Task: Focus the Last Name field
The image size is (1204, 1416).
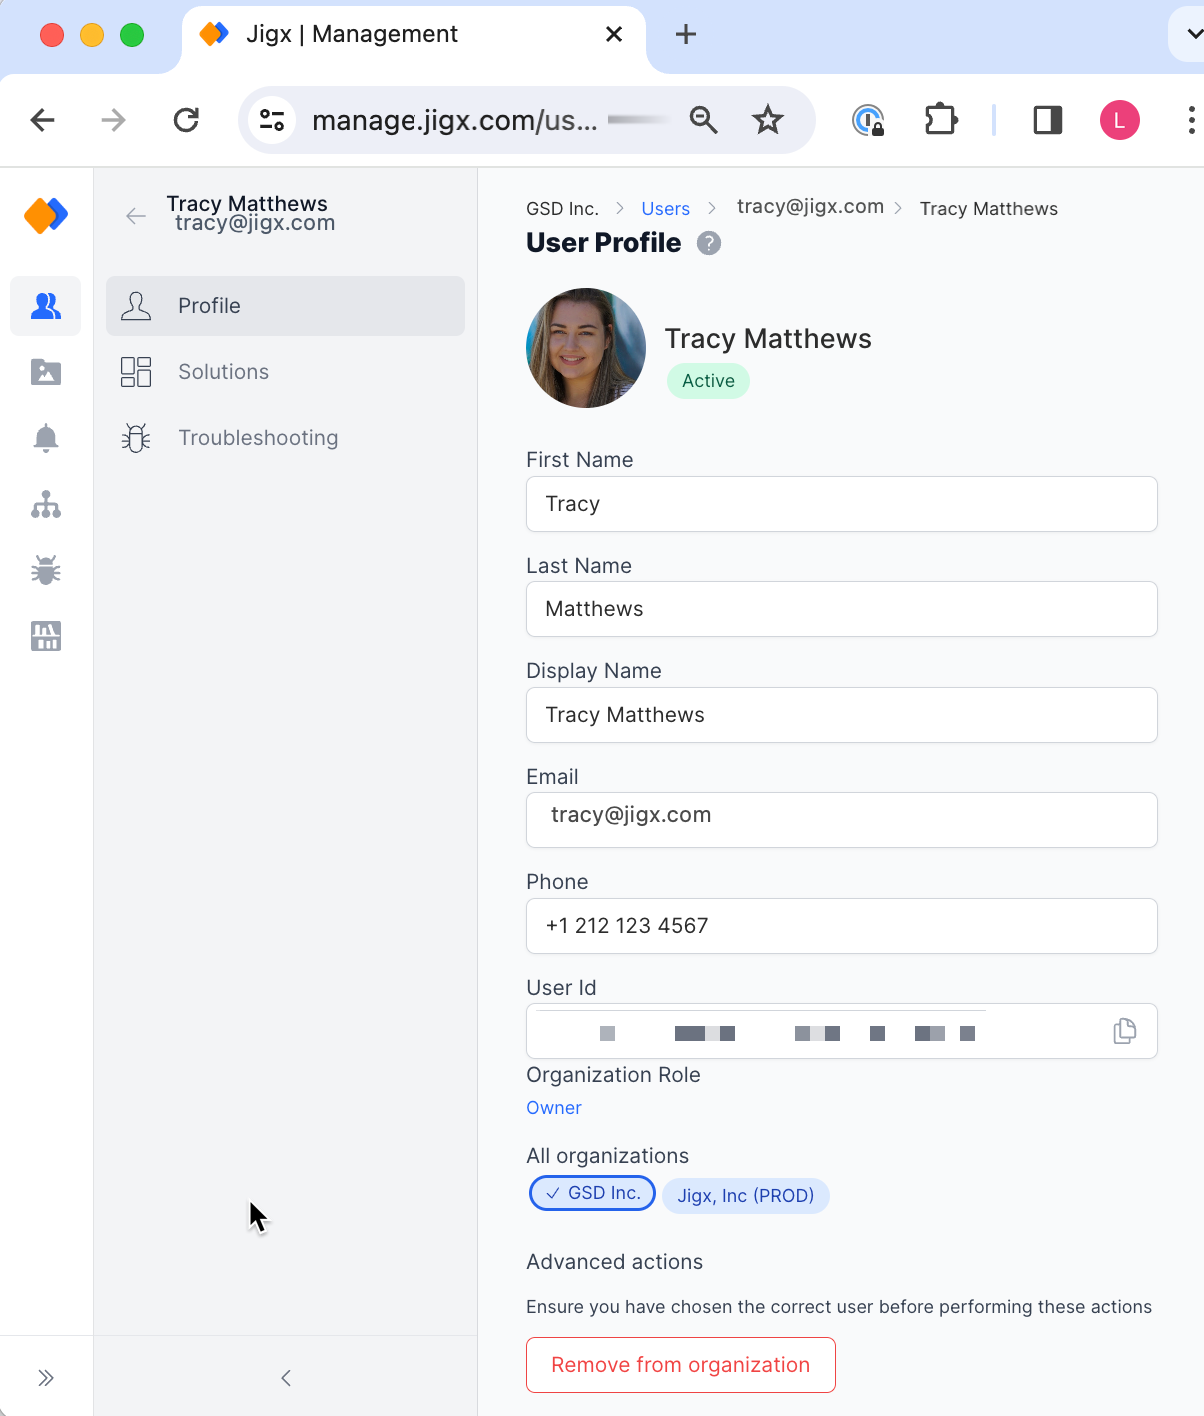Action: [x=842, y=609]
